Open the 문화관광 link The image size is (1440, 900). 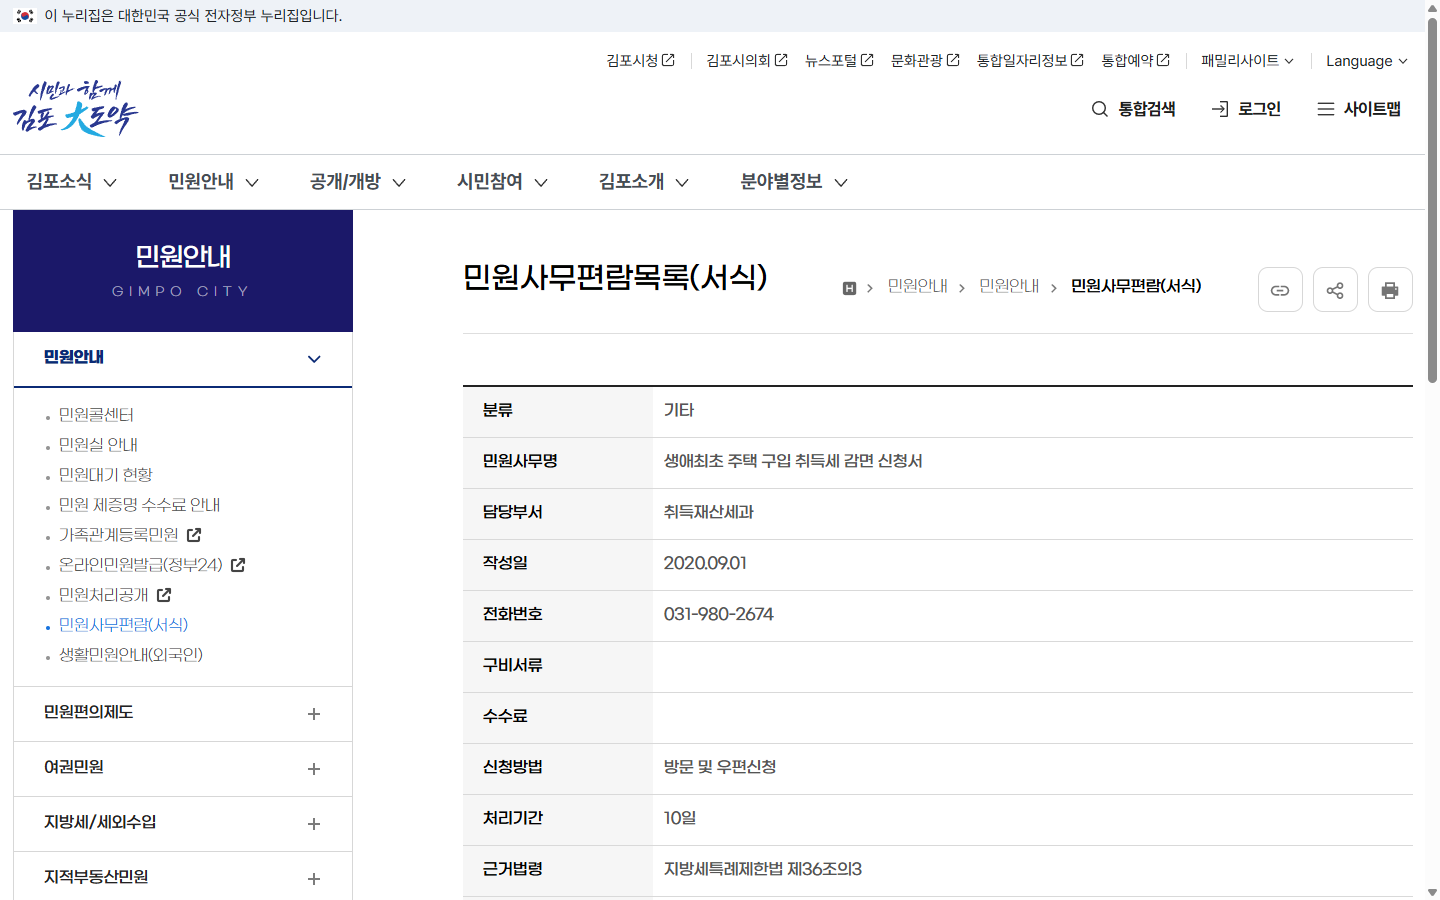925,61
